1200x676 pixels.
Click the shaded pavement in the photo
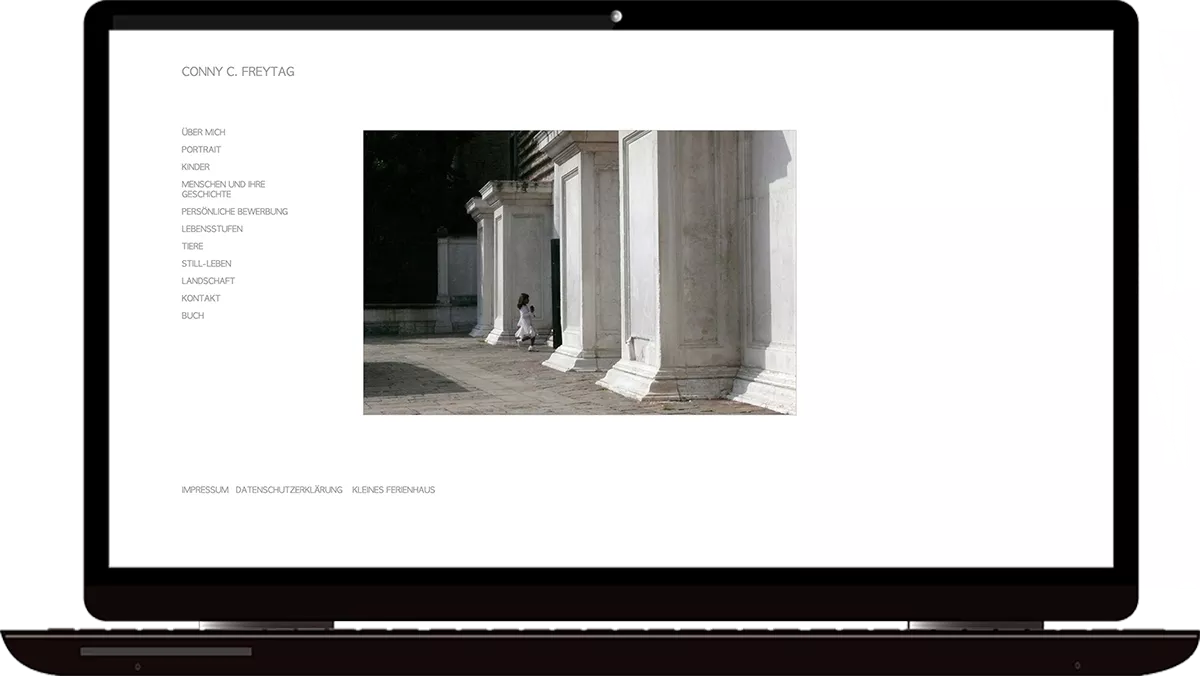click(x=410, y=378)
